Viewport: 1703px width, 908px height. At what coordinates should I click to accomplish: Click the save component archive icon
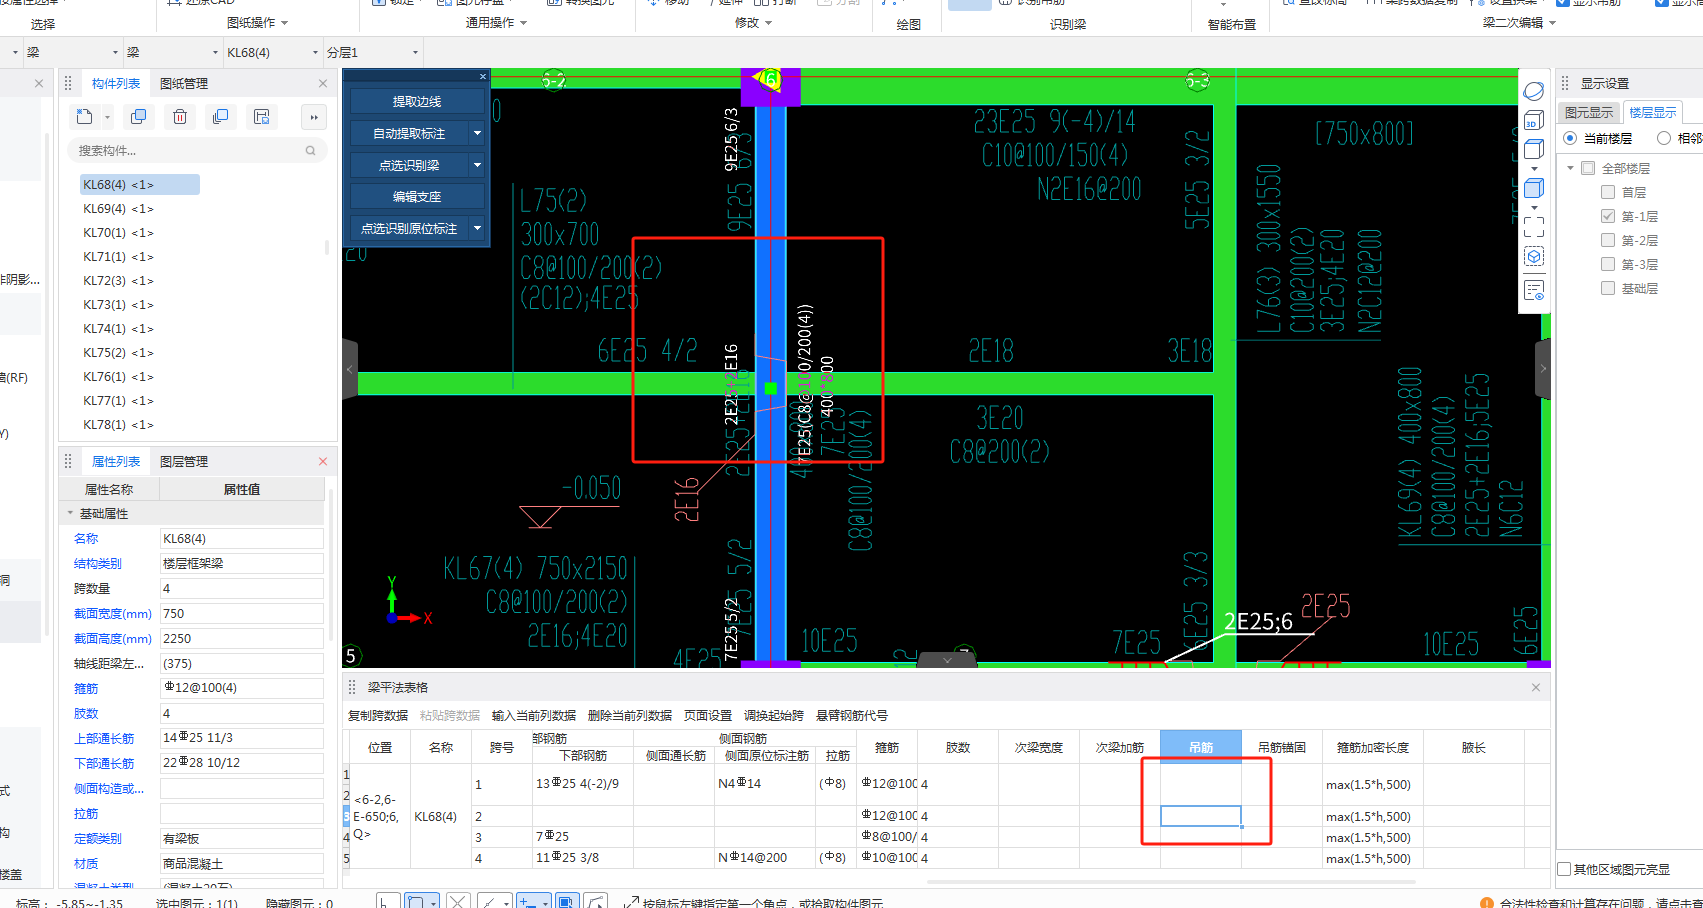point(261,117)
